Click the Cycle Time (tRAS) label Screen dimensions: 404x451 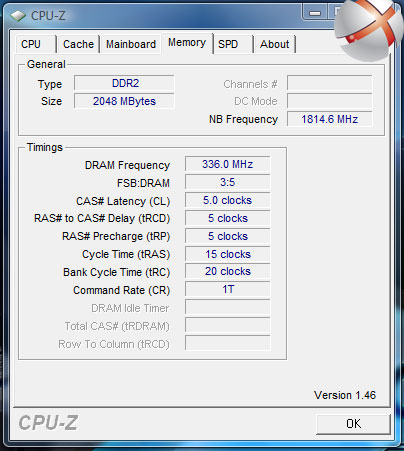126,254
